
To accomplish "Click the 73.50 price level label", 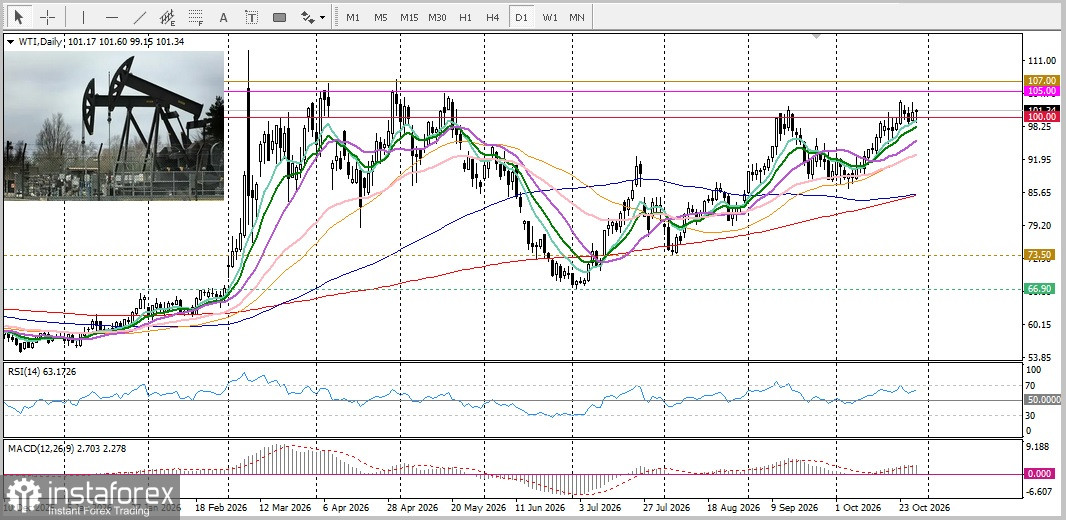I will (x=1042, y=255).
